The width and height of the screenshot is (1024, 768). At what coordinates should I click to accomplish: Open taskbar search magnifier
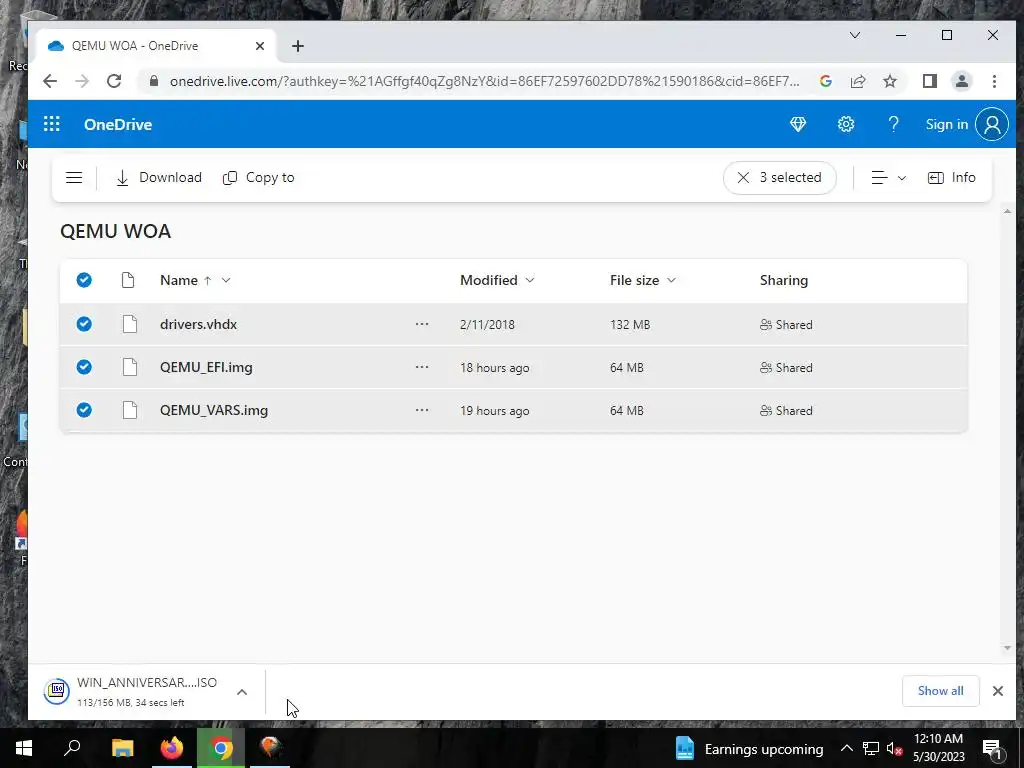(72, 748)
